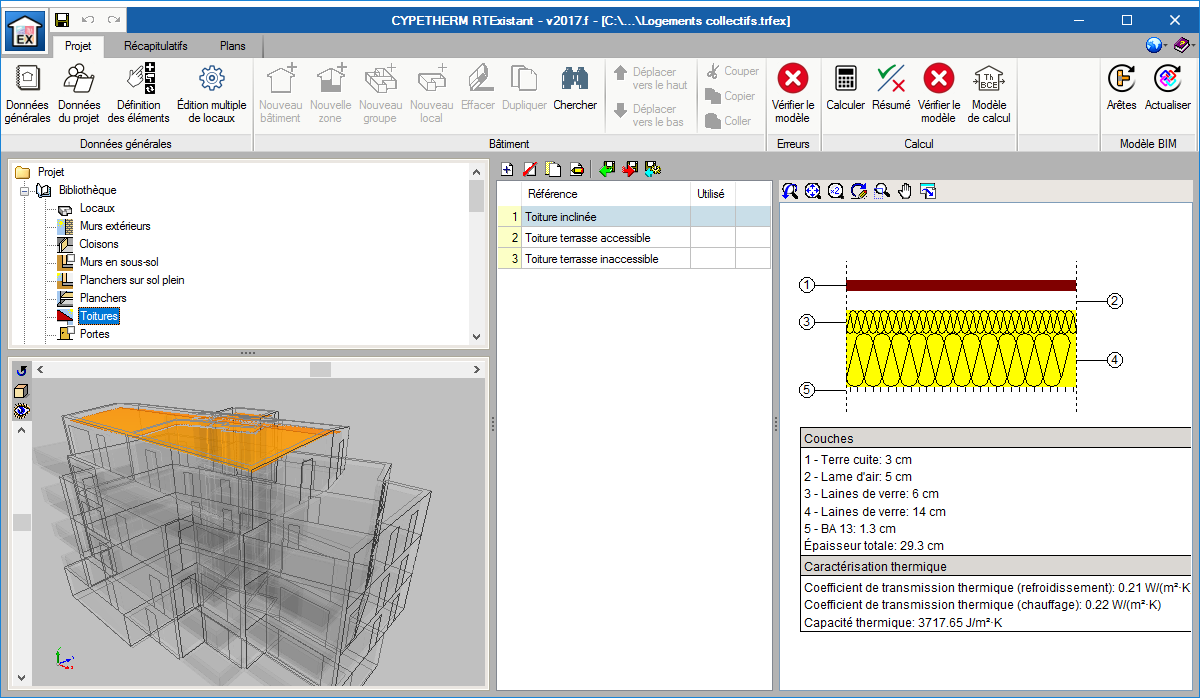1200x698 pixels.
Task: Toggle the 3D box view mode
Action: pos(21,390)
